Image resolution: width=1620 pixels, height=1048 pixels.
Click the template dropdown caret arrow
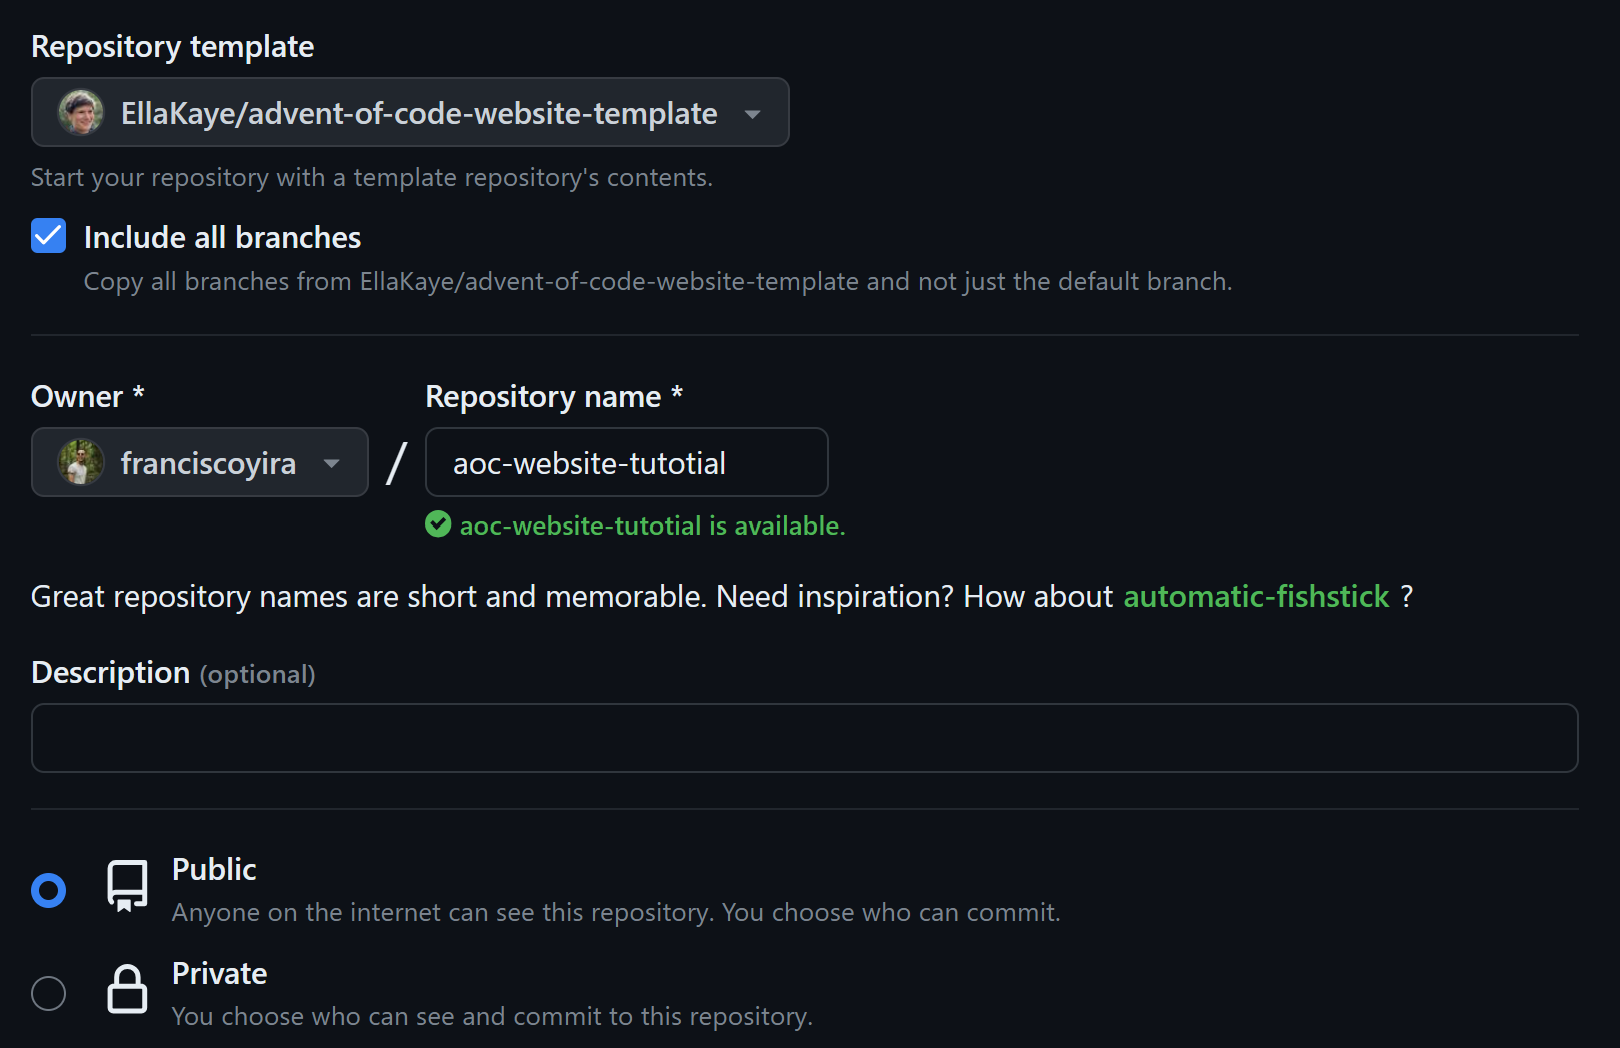click(753, 114)
